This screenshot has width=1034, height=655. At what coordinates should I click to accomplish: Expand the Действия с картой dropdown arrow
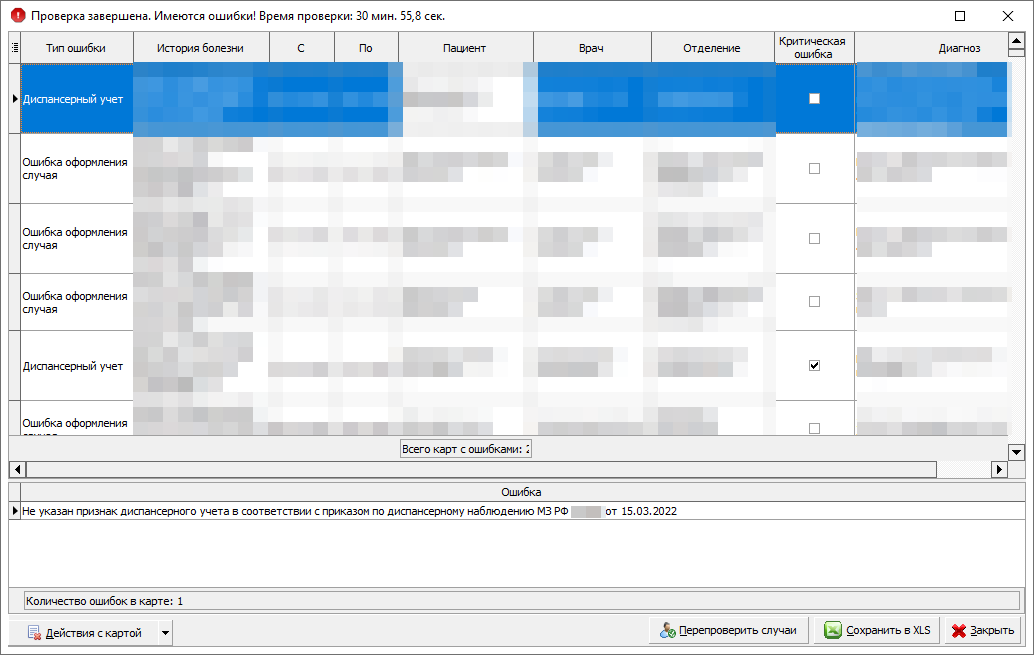coord(166,633)
